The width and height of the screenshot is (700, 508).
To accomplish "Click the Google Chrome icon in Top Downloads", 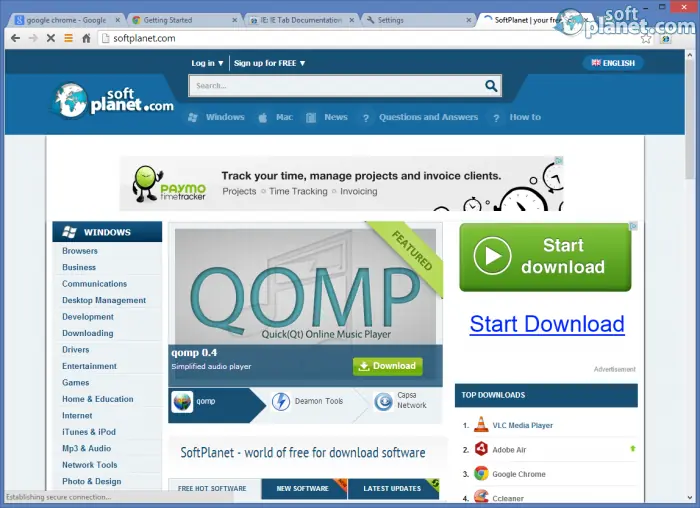I will click(x=481, y=473).
